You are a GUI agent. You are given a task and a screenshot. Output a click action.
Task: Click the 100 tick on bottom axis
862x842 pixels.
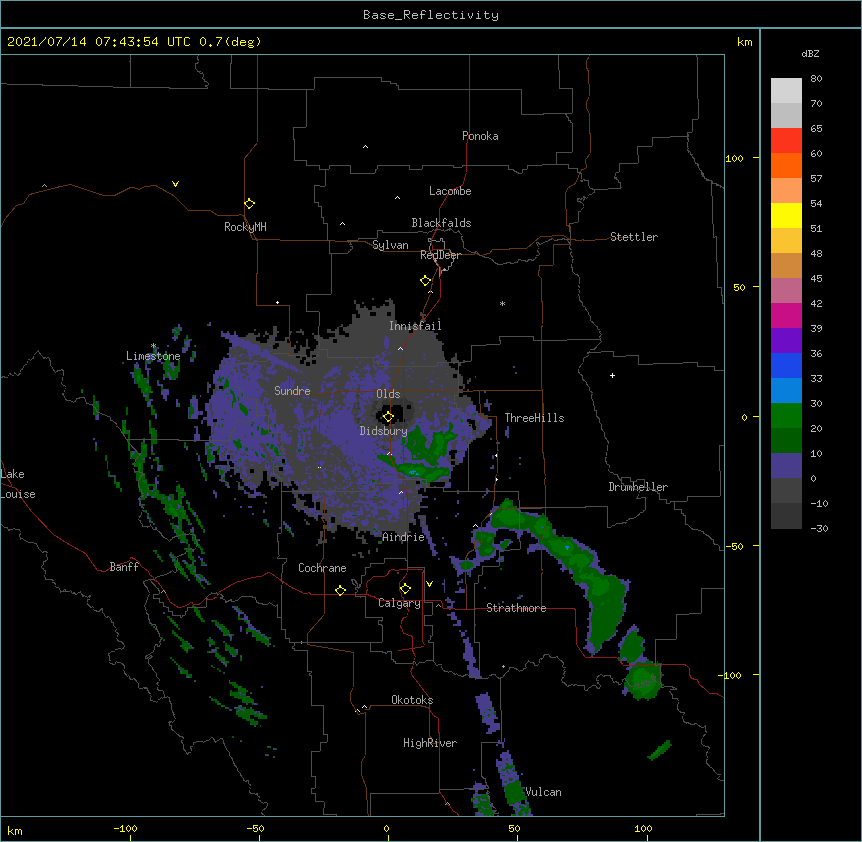pyautogui.click(x=643, y=828)
